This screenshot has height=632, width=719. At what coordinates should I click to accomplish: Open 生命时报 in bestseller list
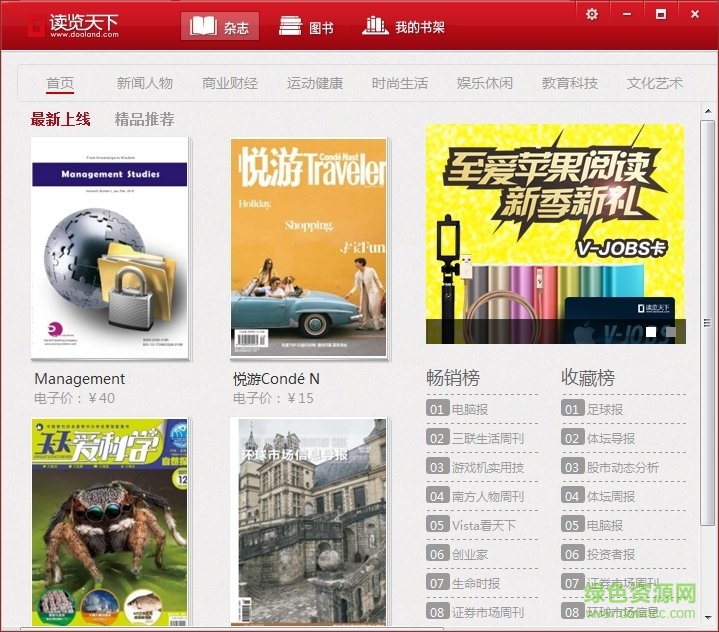point(476,583)
